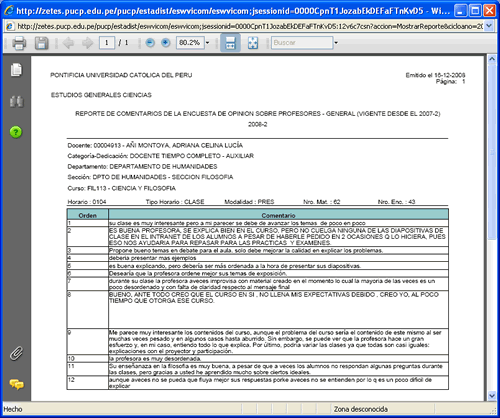Image resolution: width=500 pixels, height=418 pixels.
Task: Click the URL address bar text
Action: point(250,26)
